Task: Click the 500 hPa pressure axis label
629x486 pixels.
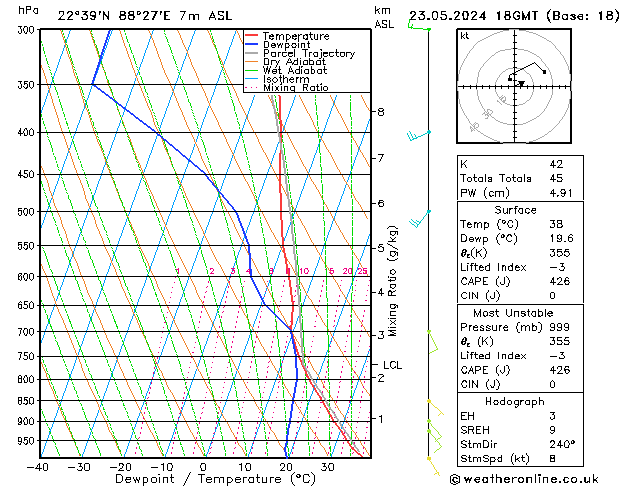Action: click(28, 212)
